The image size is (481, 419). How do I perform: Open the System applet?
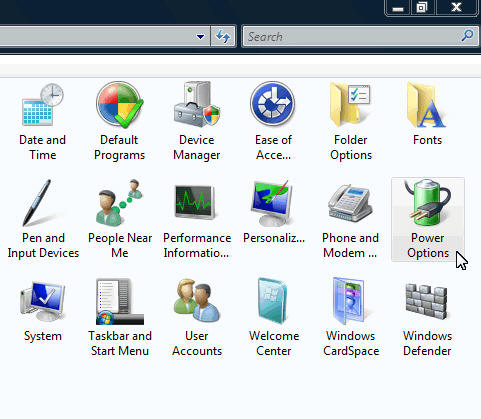43,310
